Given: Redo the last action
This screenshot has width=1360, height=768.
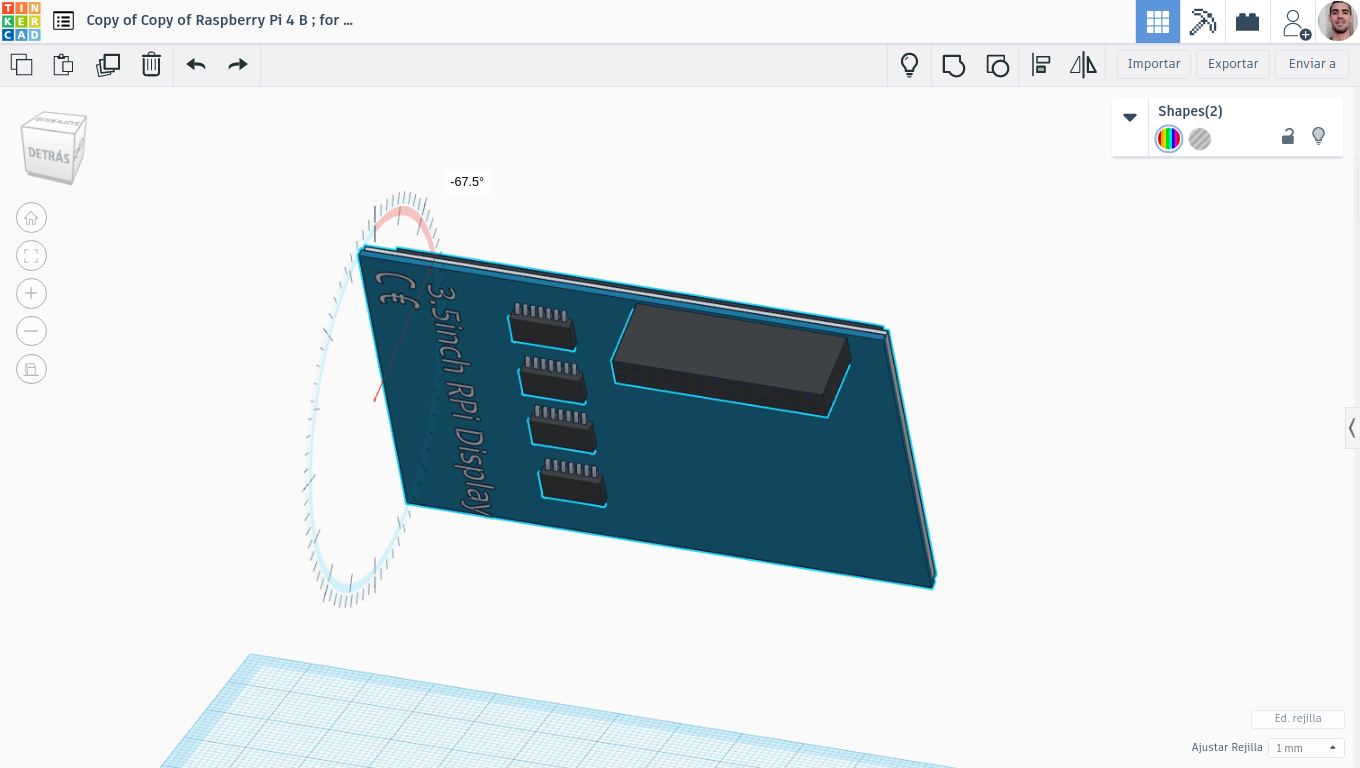Looking at the screenshot, I should click(237, 65).
